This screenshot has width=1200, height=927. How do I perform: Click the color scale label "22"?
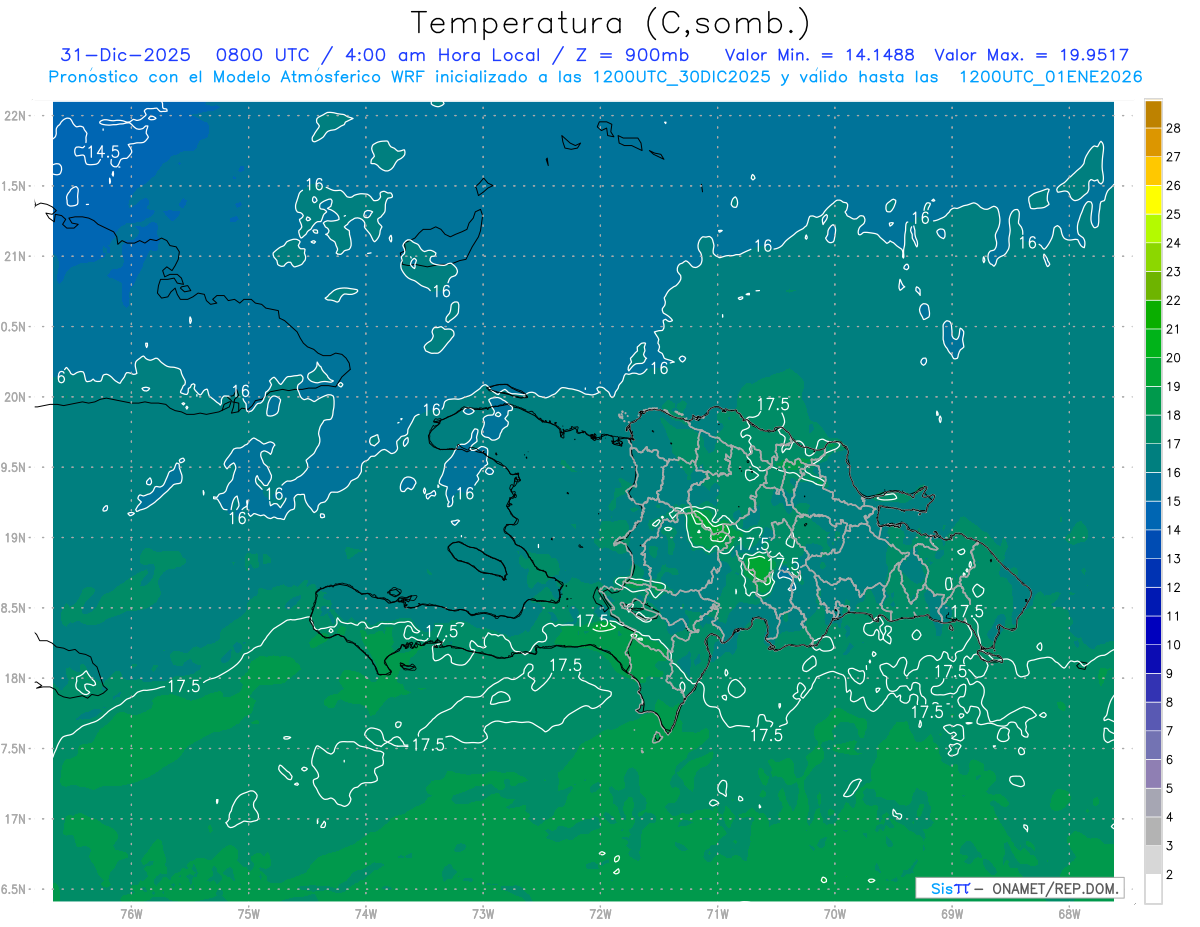point(1174,301)
